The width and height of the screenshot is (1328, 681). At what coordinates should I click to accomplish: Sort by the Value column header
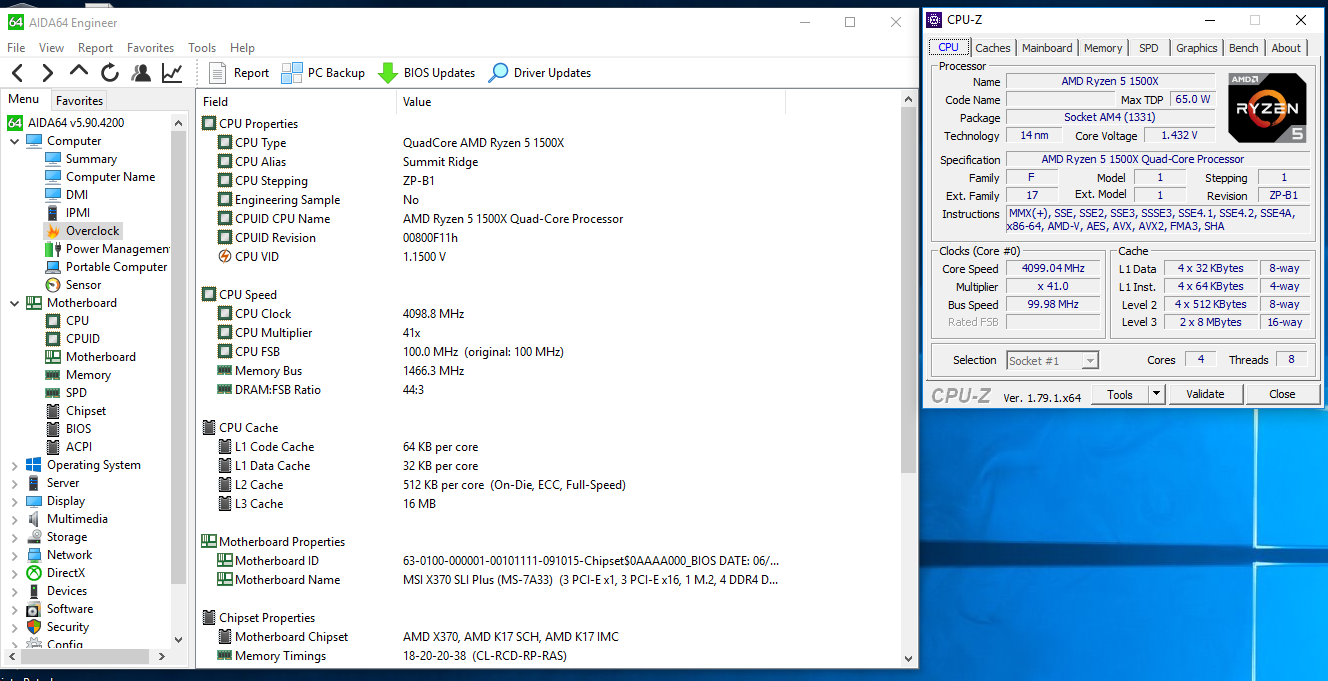tap(591, 101)
